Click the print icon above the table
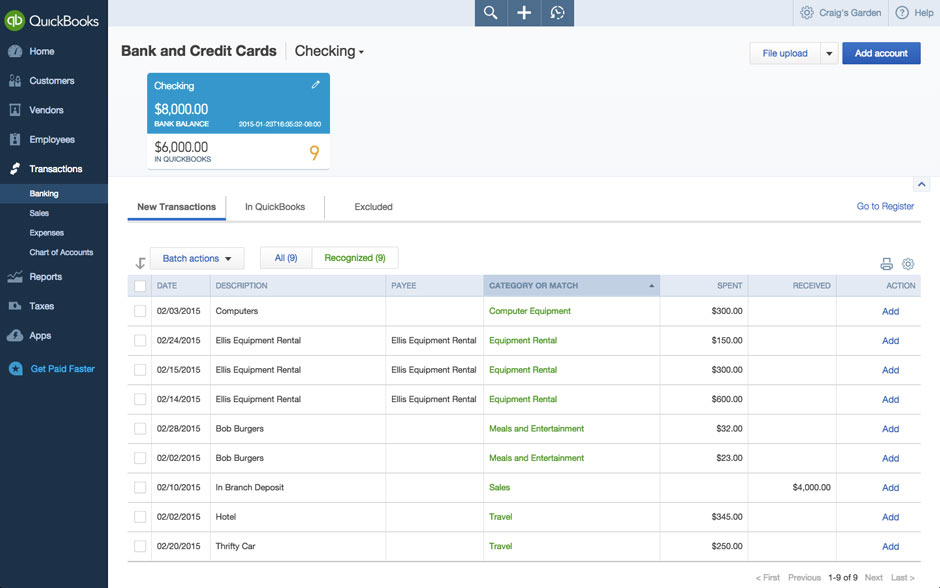This screenshot has height=588, width=940. coord(886,264)
